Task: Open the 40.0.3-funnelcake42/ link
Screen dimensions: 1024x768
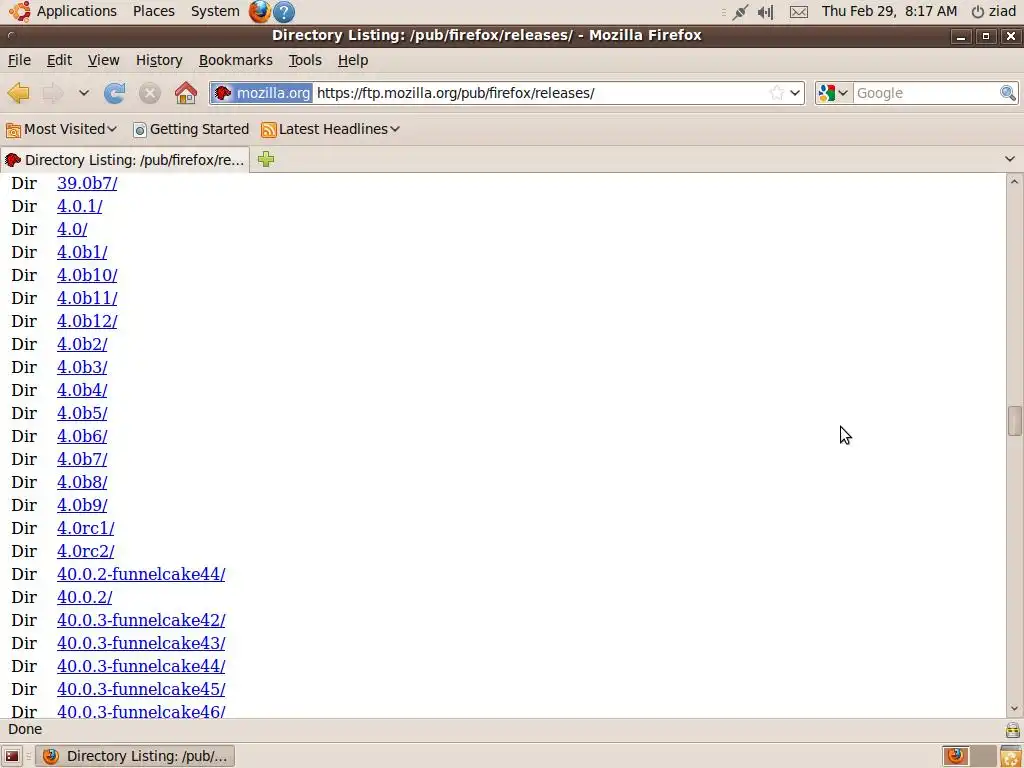Action: [141, 620]
